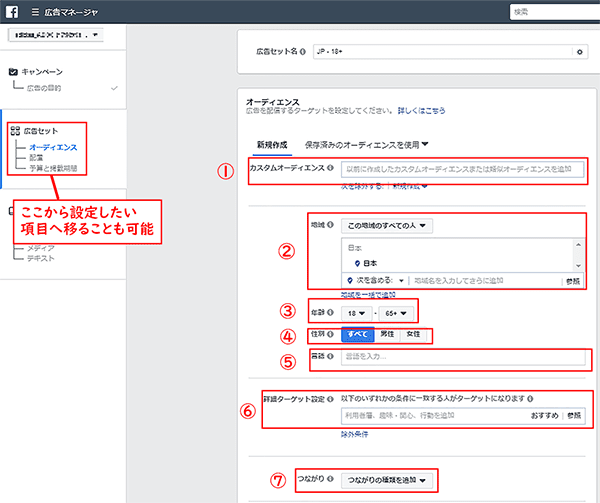Click the info icon beside 言語
The width and height of the screenshot is (600, 503).
[330, 356]
